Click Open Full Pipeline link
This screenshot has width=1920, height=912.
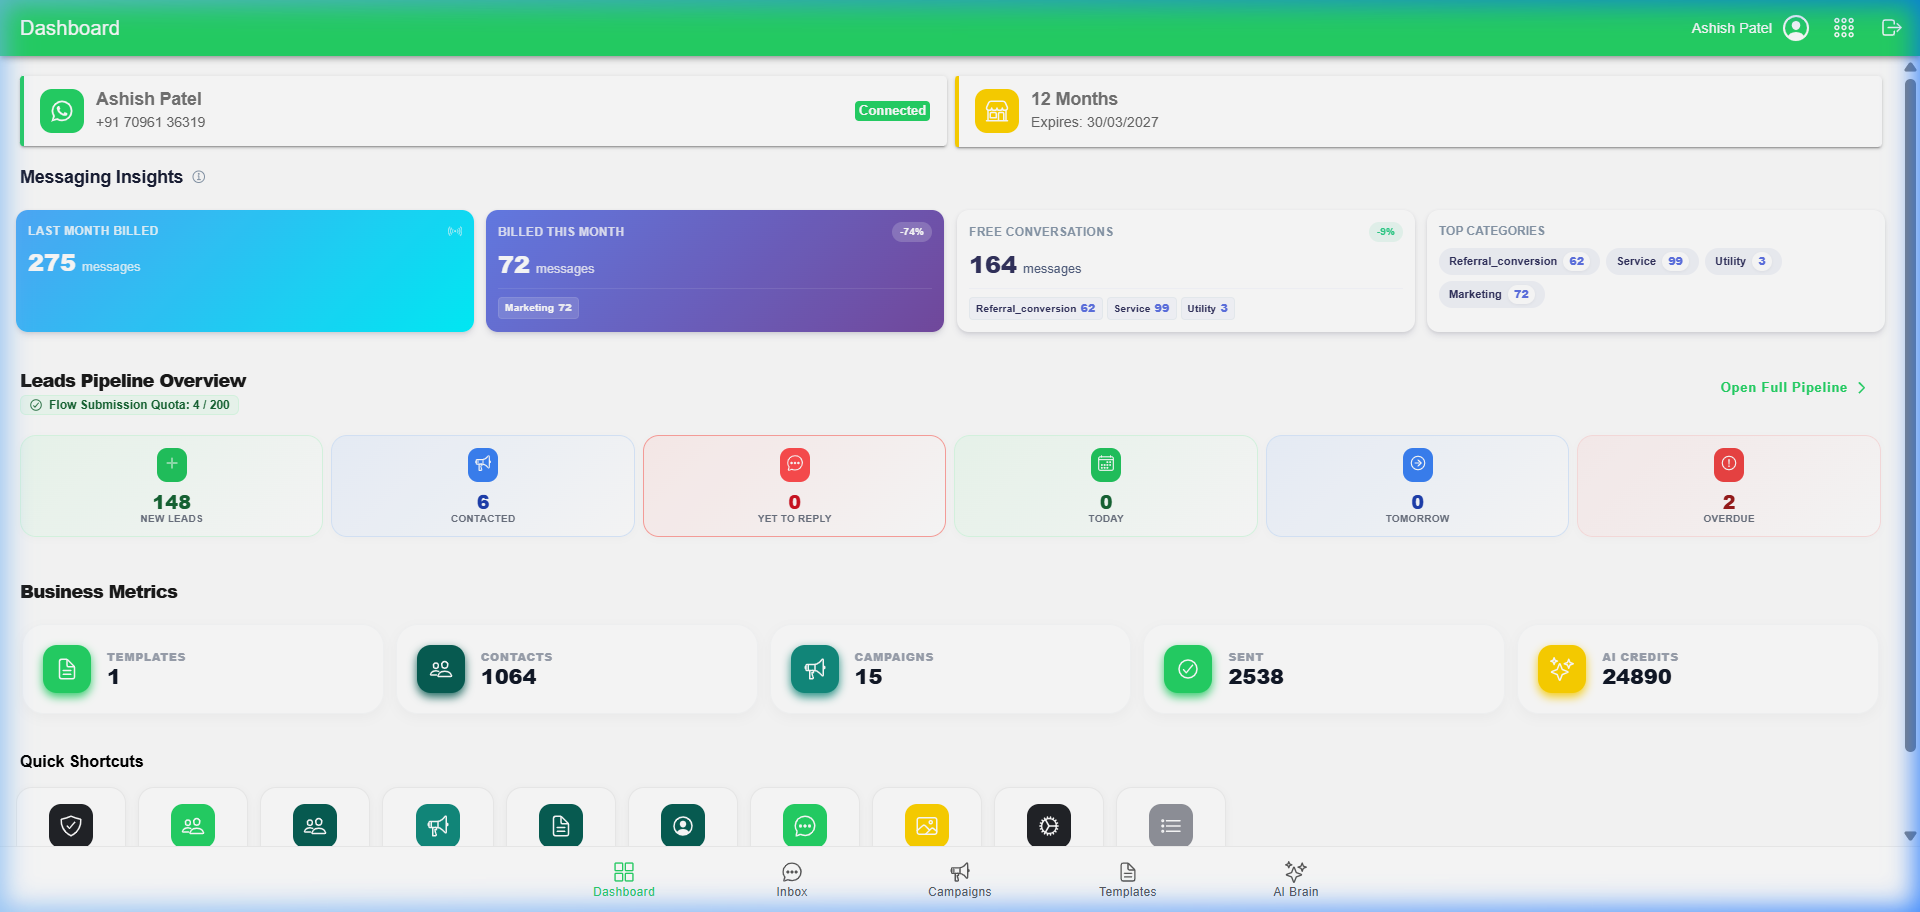click(1793, 387)
